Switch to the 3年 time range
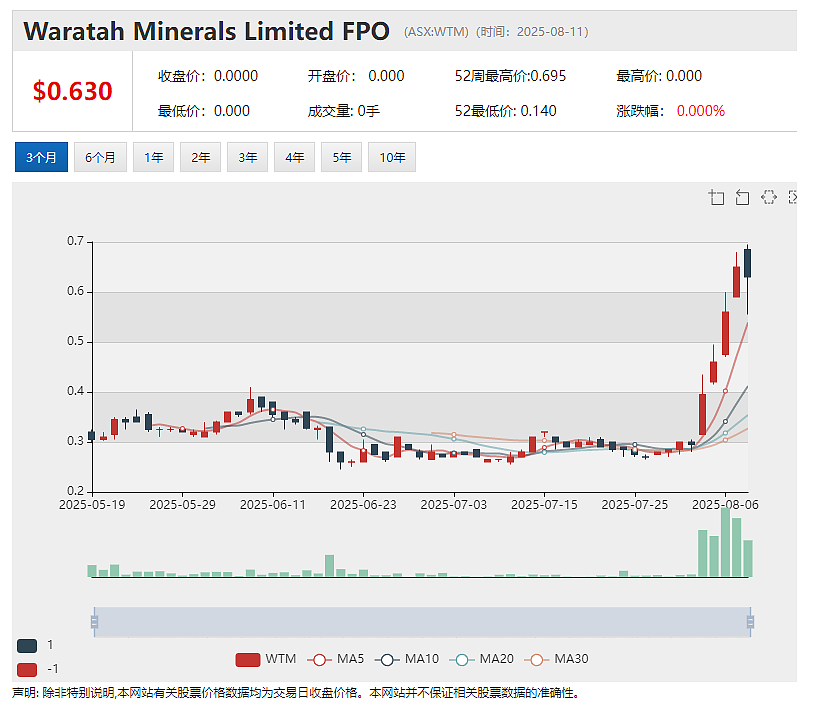The height and width of the screenshot is (714, 816). (247, 157)
